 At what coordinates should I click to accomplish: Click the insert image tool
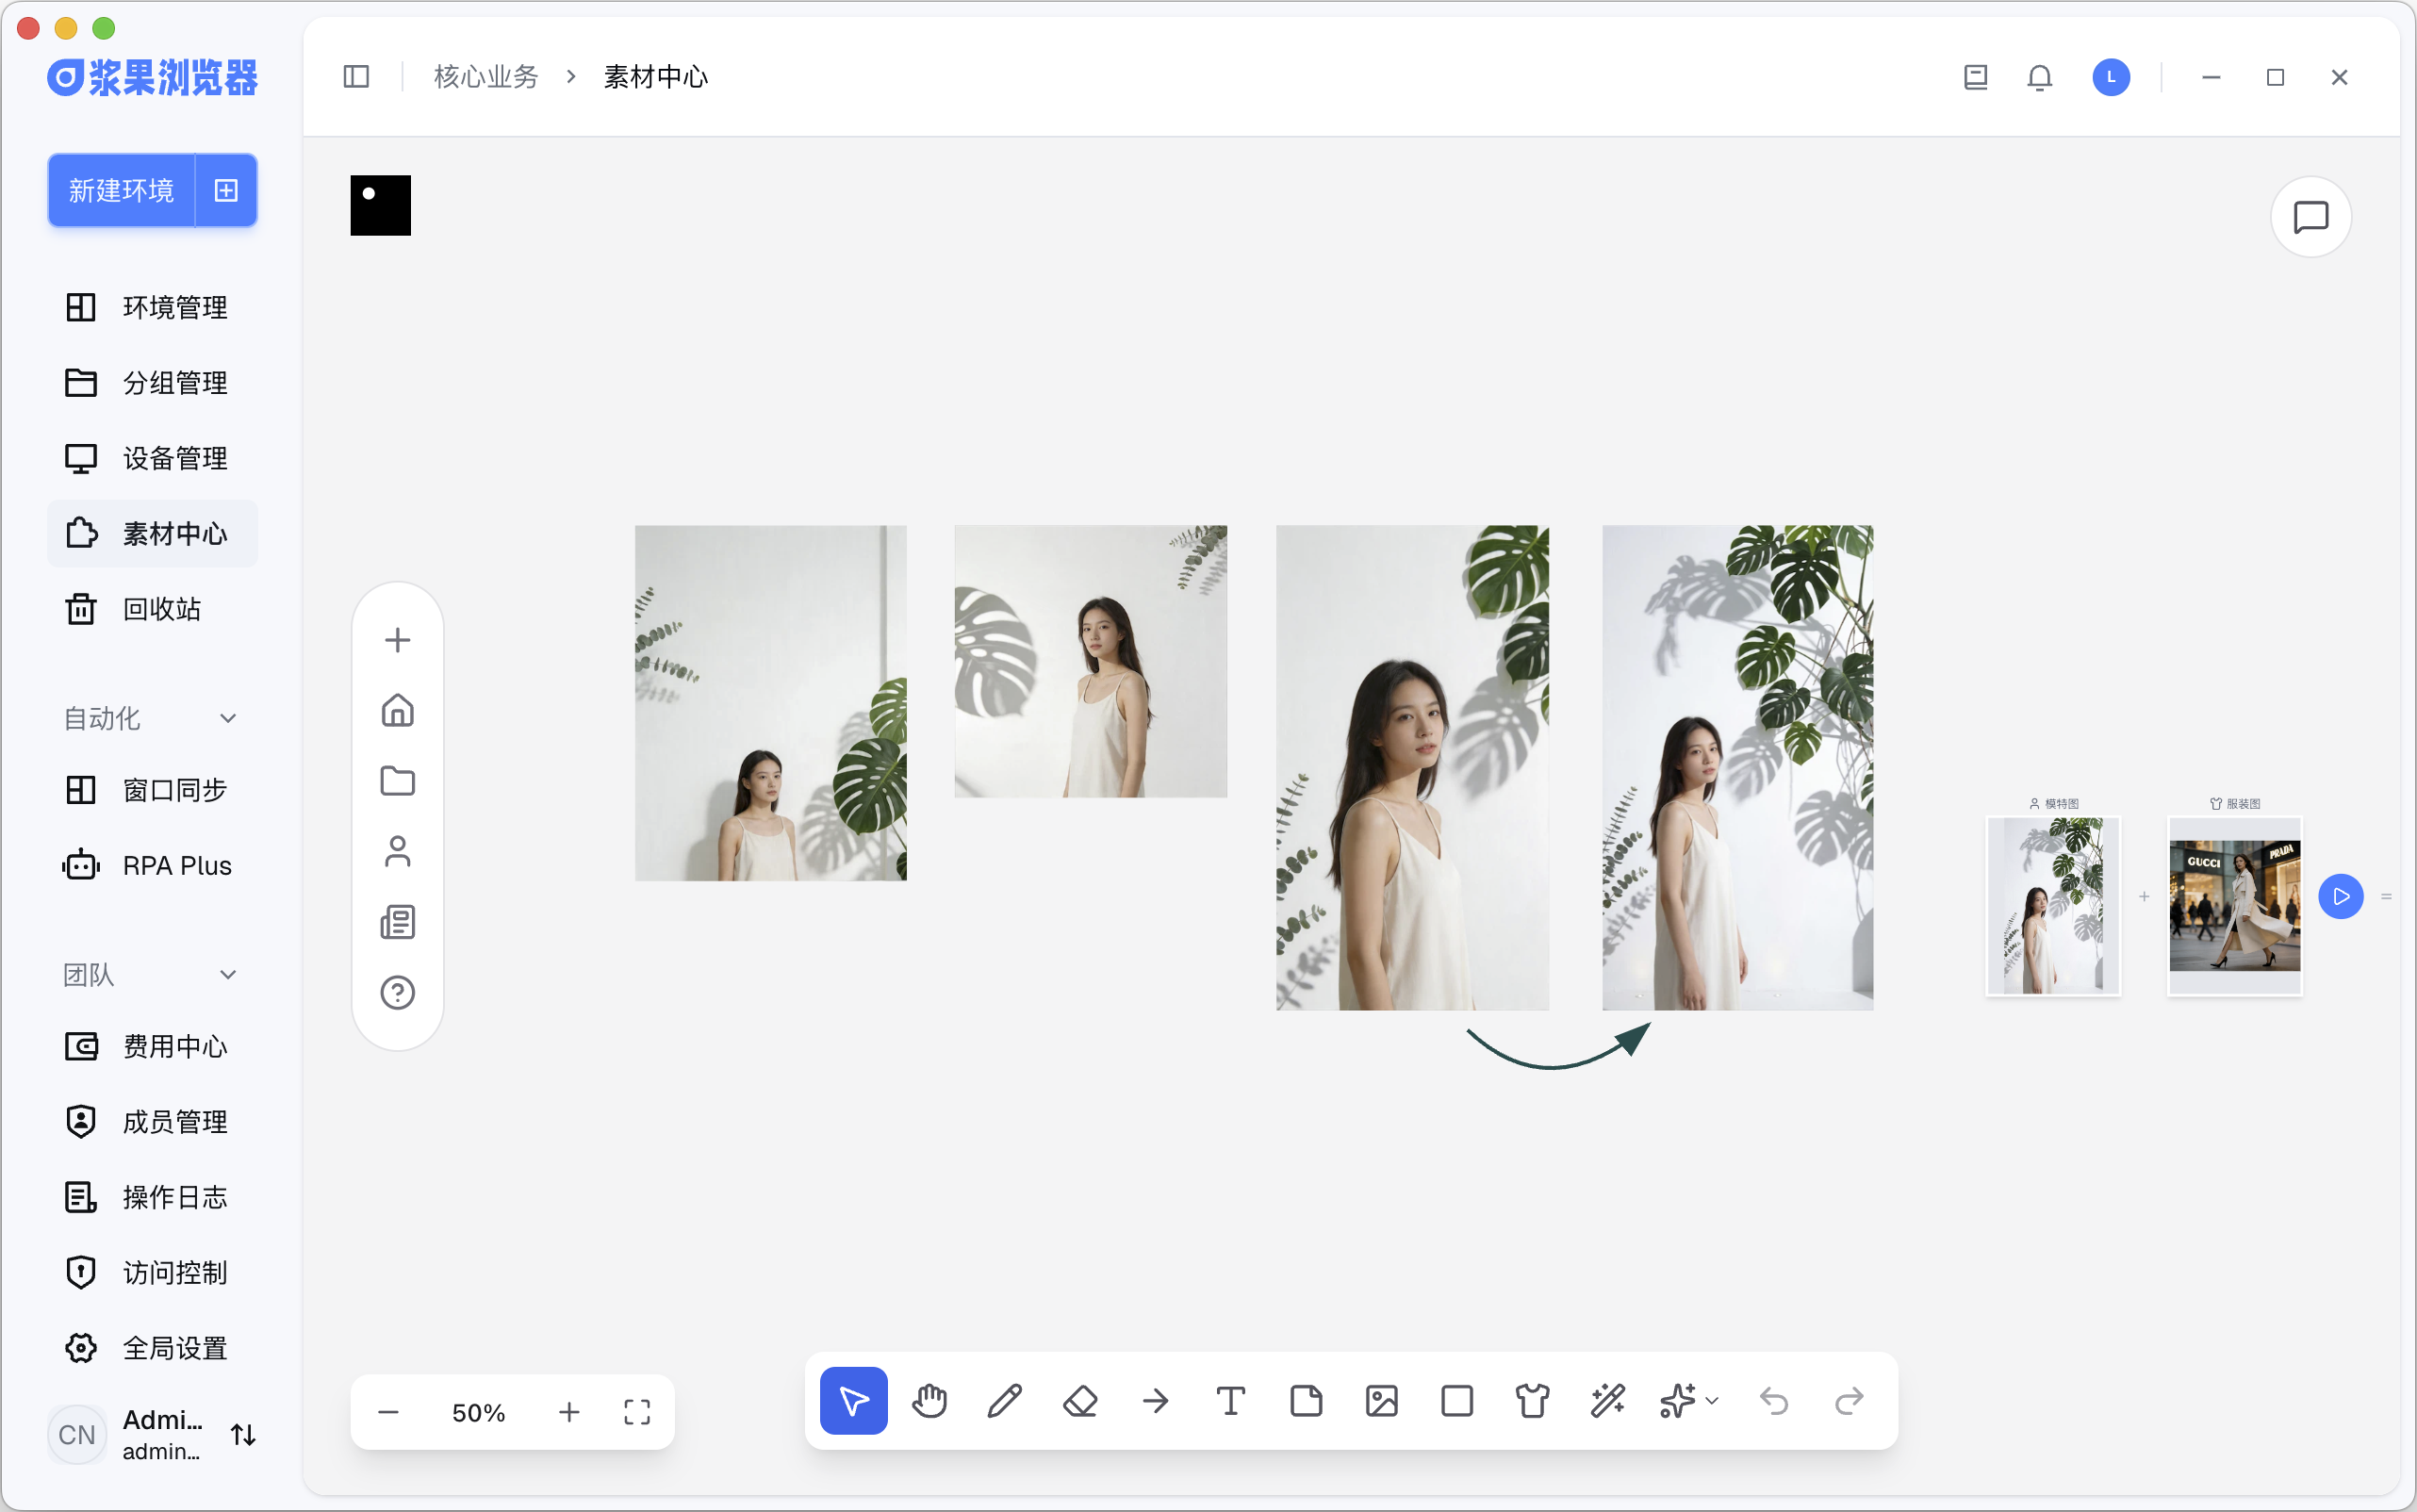(1381, 1401)
